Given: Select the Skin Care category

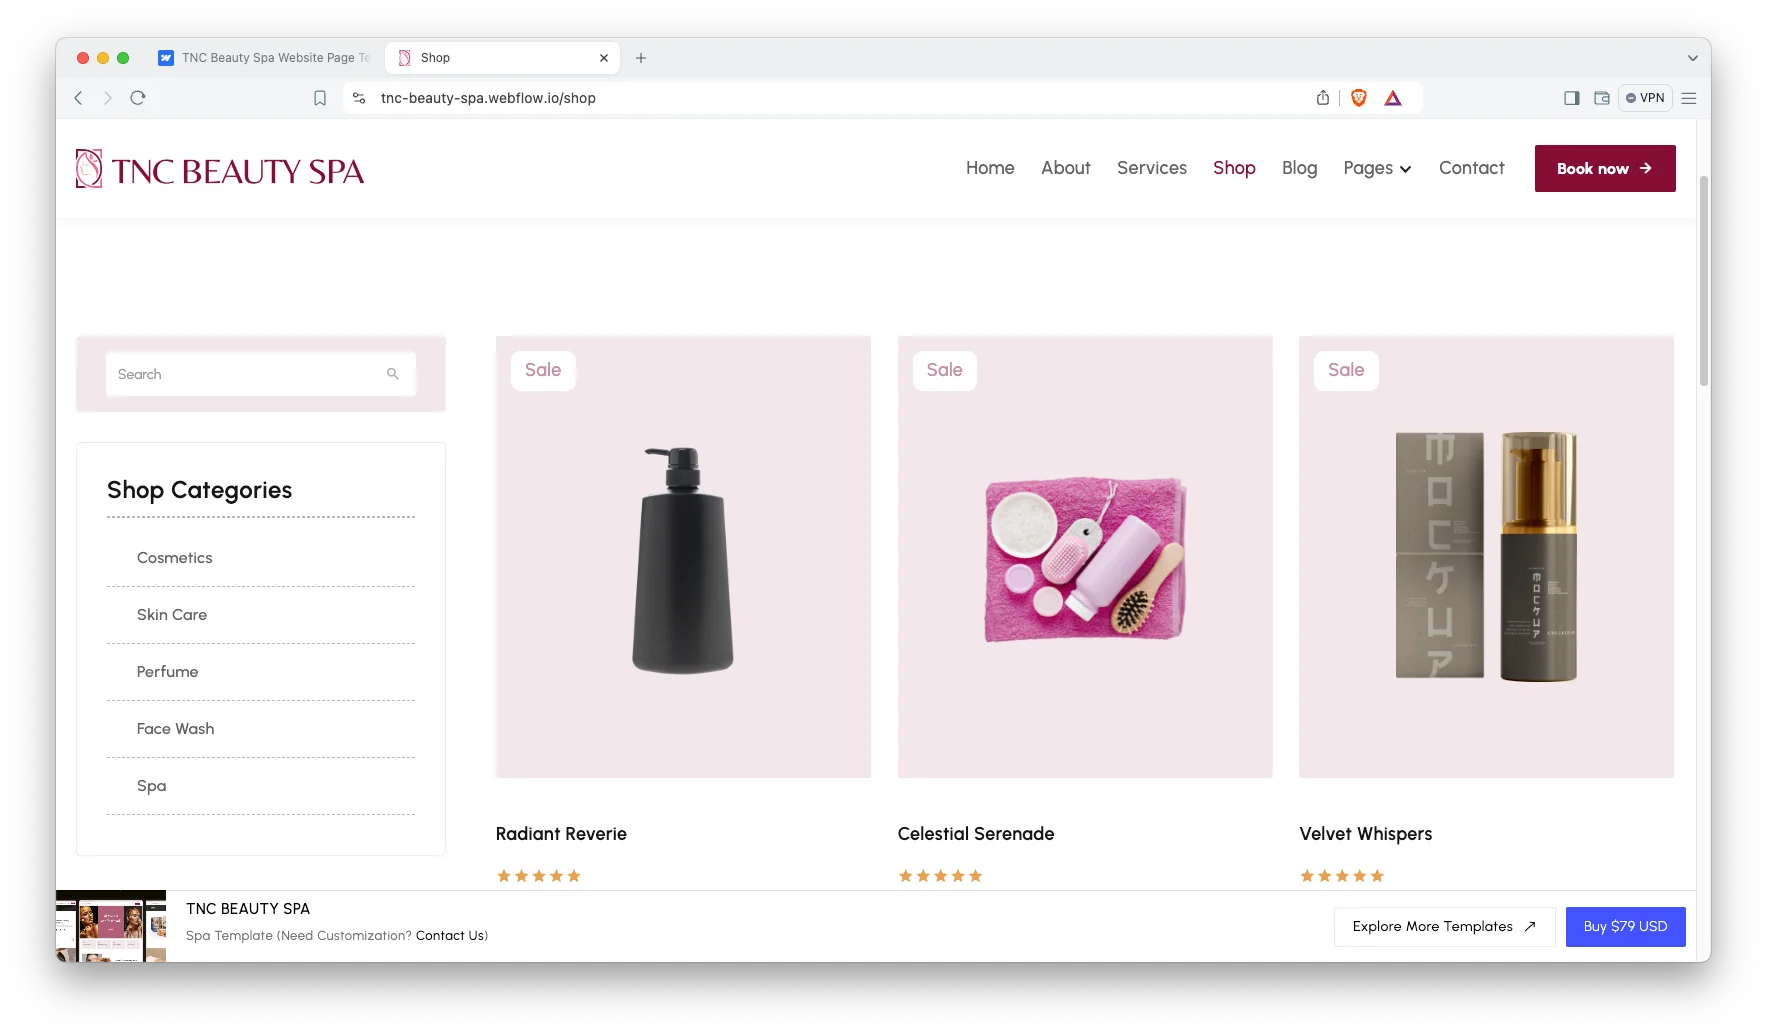Looking at the screenshot, I should (x=172, y=615).
